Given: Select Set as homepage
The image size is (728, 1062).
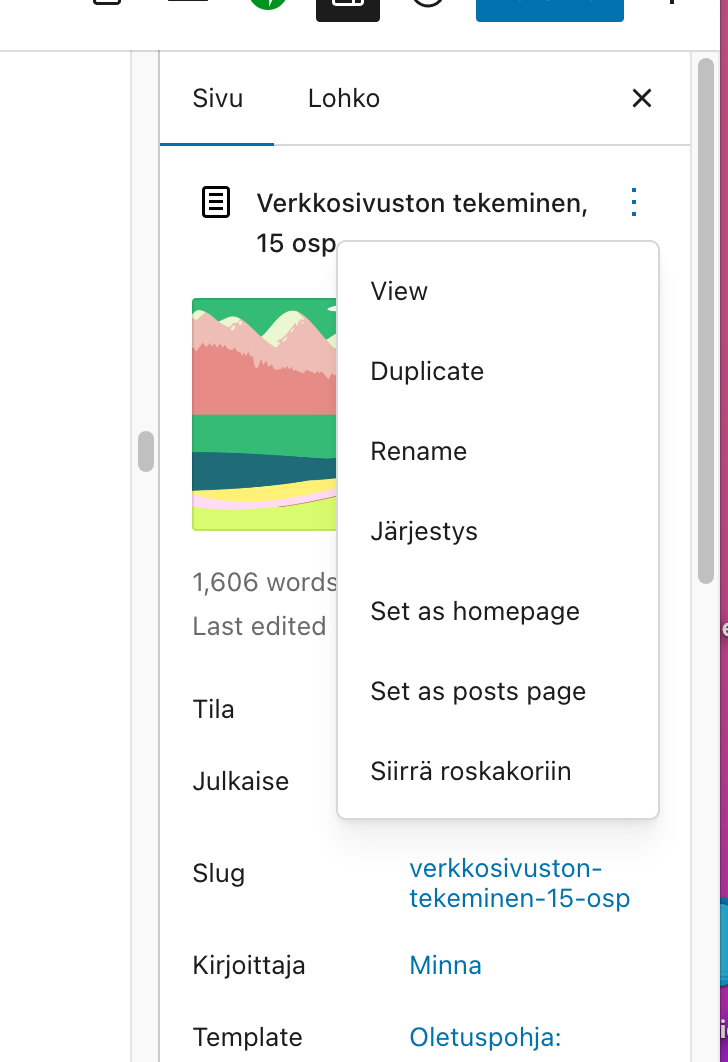Looking at the screenshot, I should pyautogui.click(x=475, y=611).
